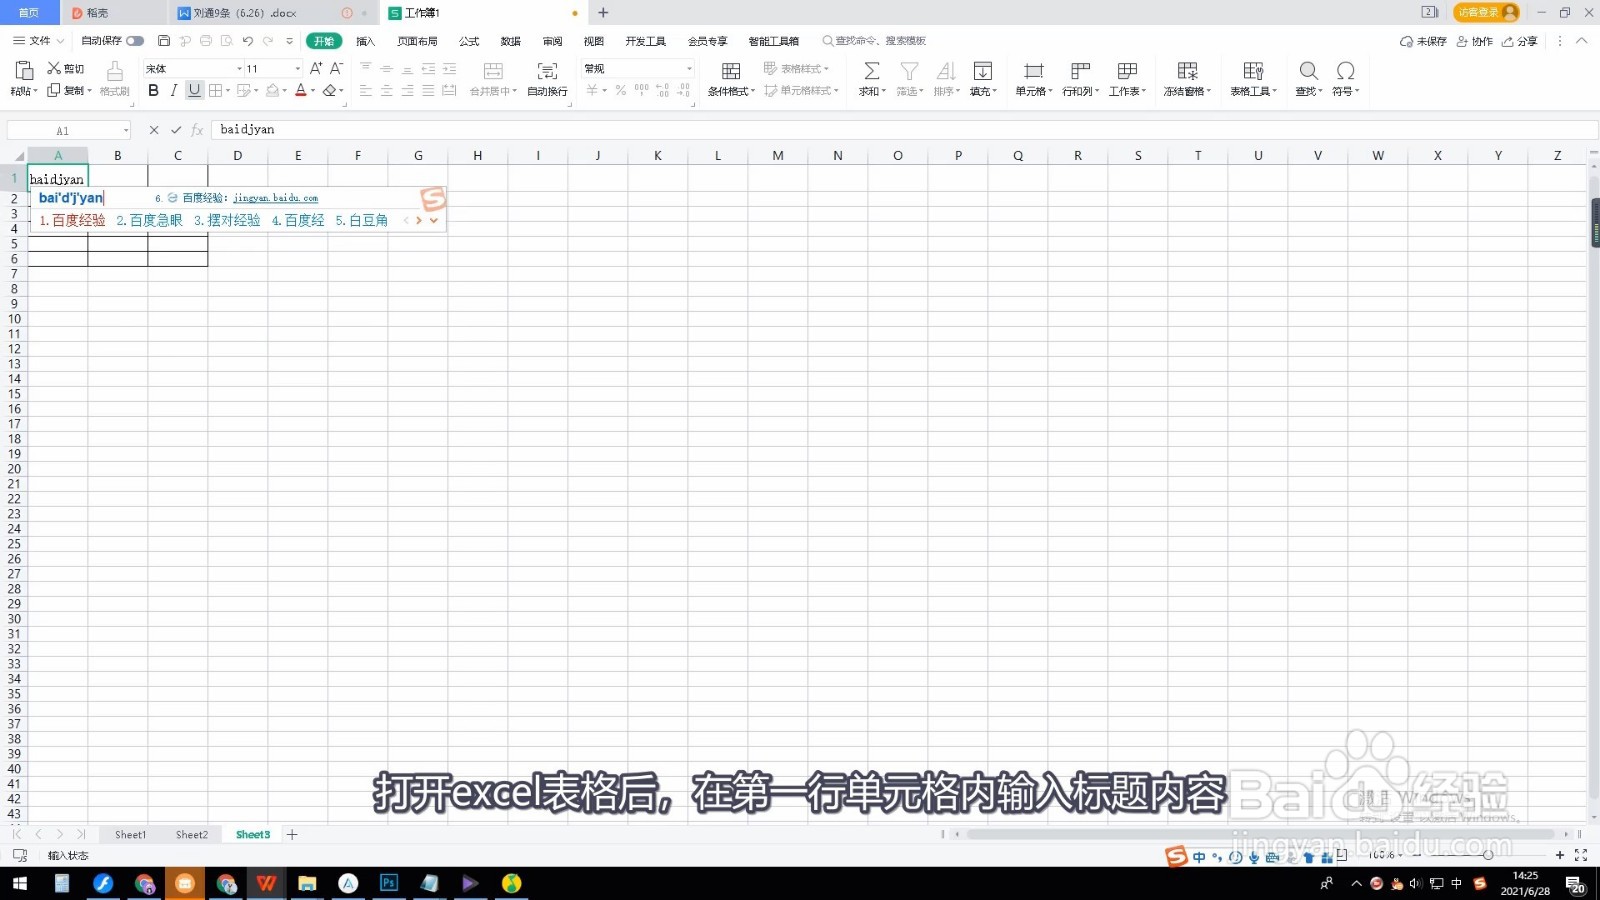
Task: Click the Table Tools (表格工具) icon
Action: 1253,71
